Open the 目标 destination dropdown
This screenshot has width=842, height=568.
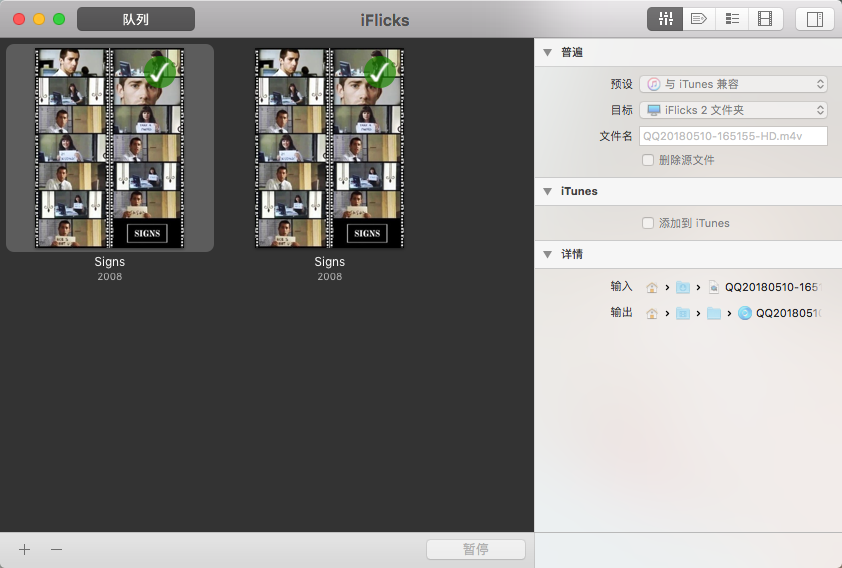(733, 110)
